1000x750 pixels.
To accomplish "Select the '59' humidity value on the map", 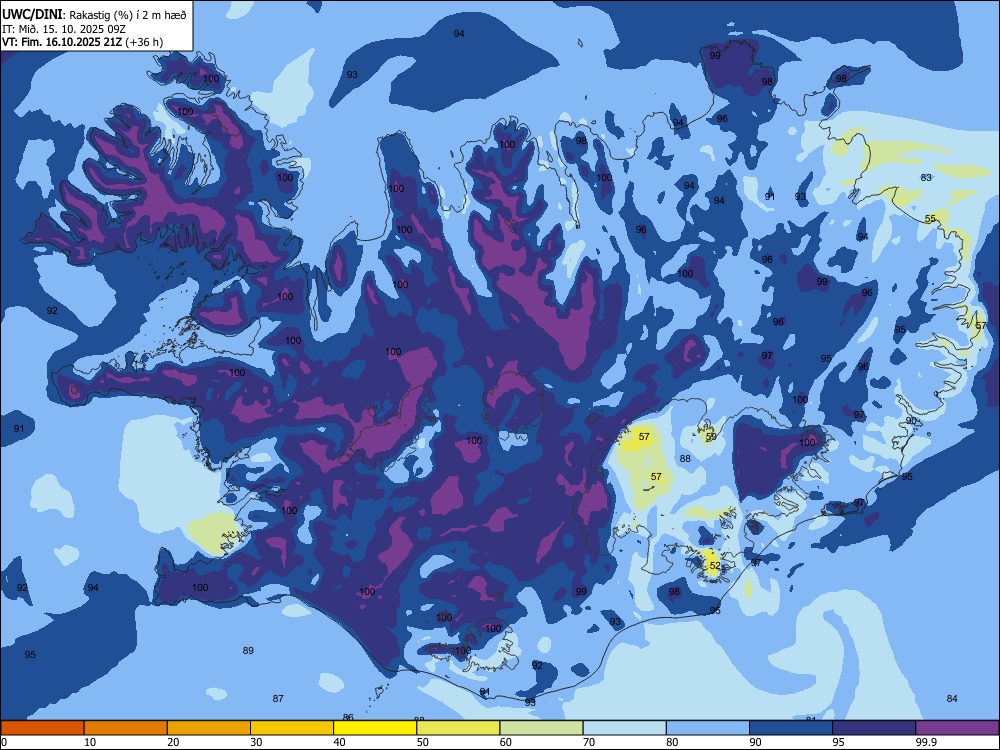I will [711, 436].
